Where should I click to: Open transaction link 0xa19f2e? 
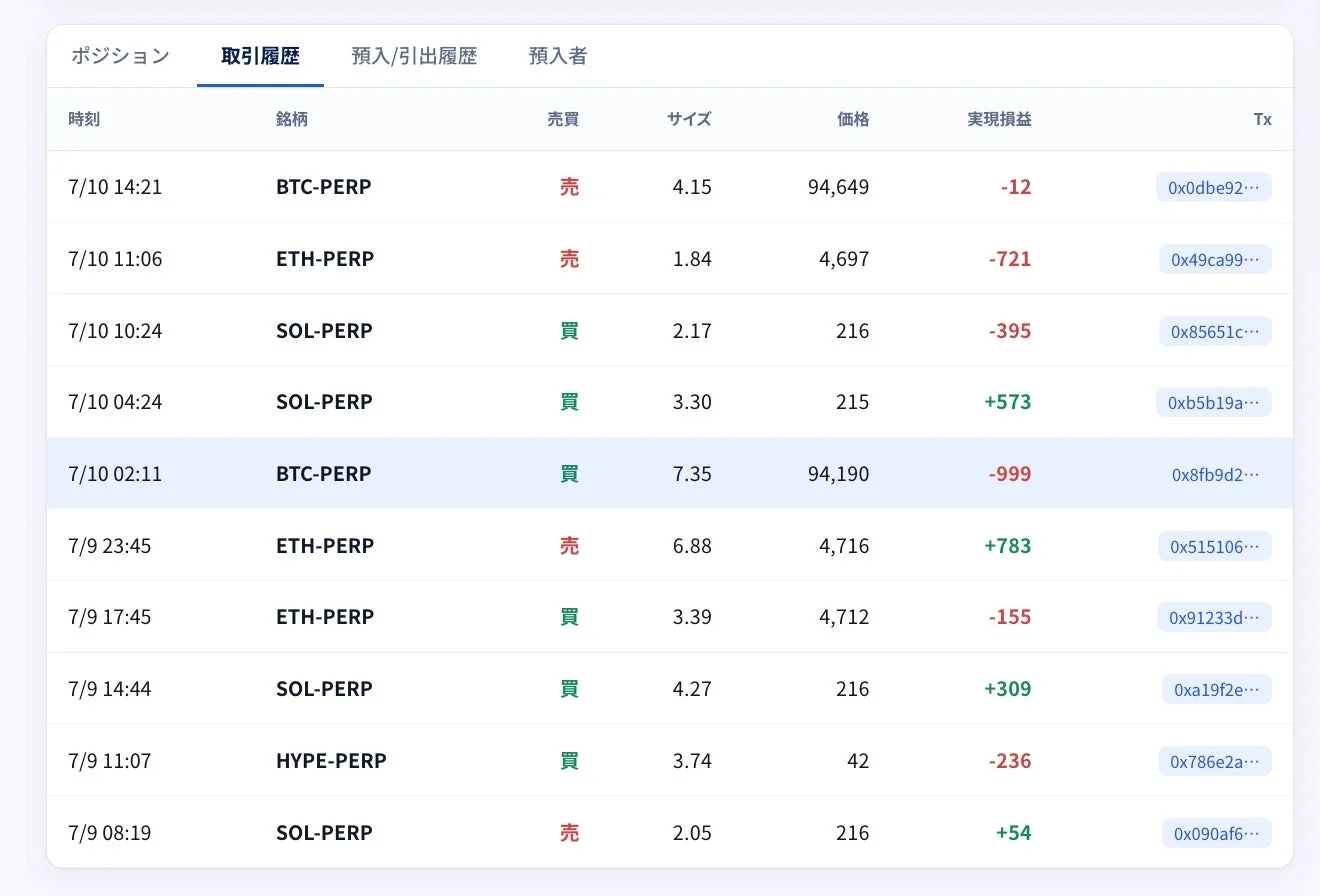1216,689
